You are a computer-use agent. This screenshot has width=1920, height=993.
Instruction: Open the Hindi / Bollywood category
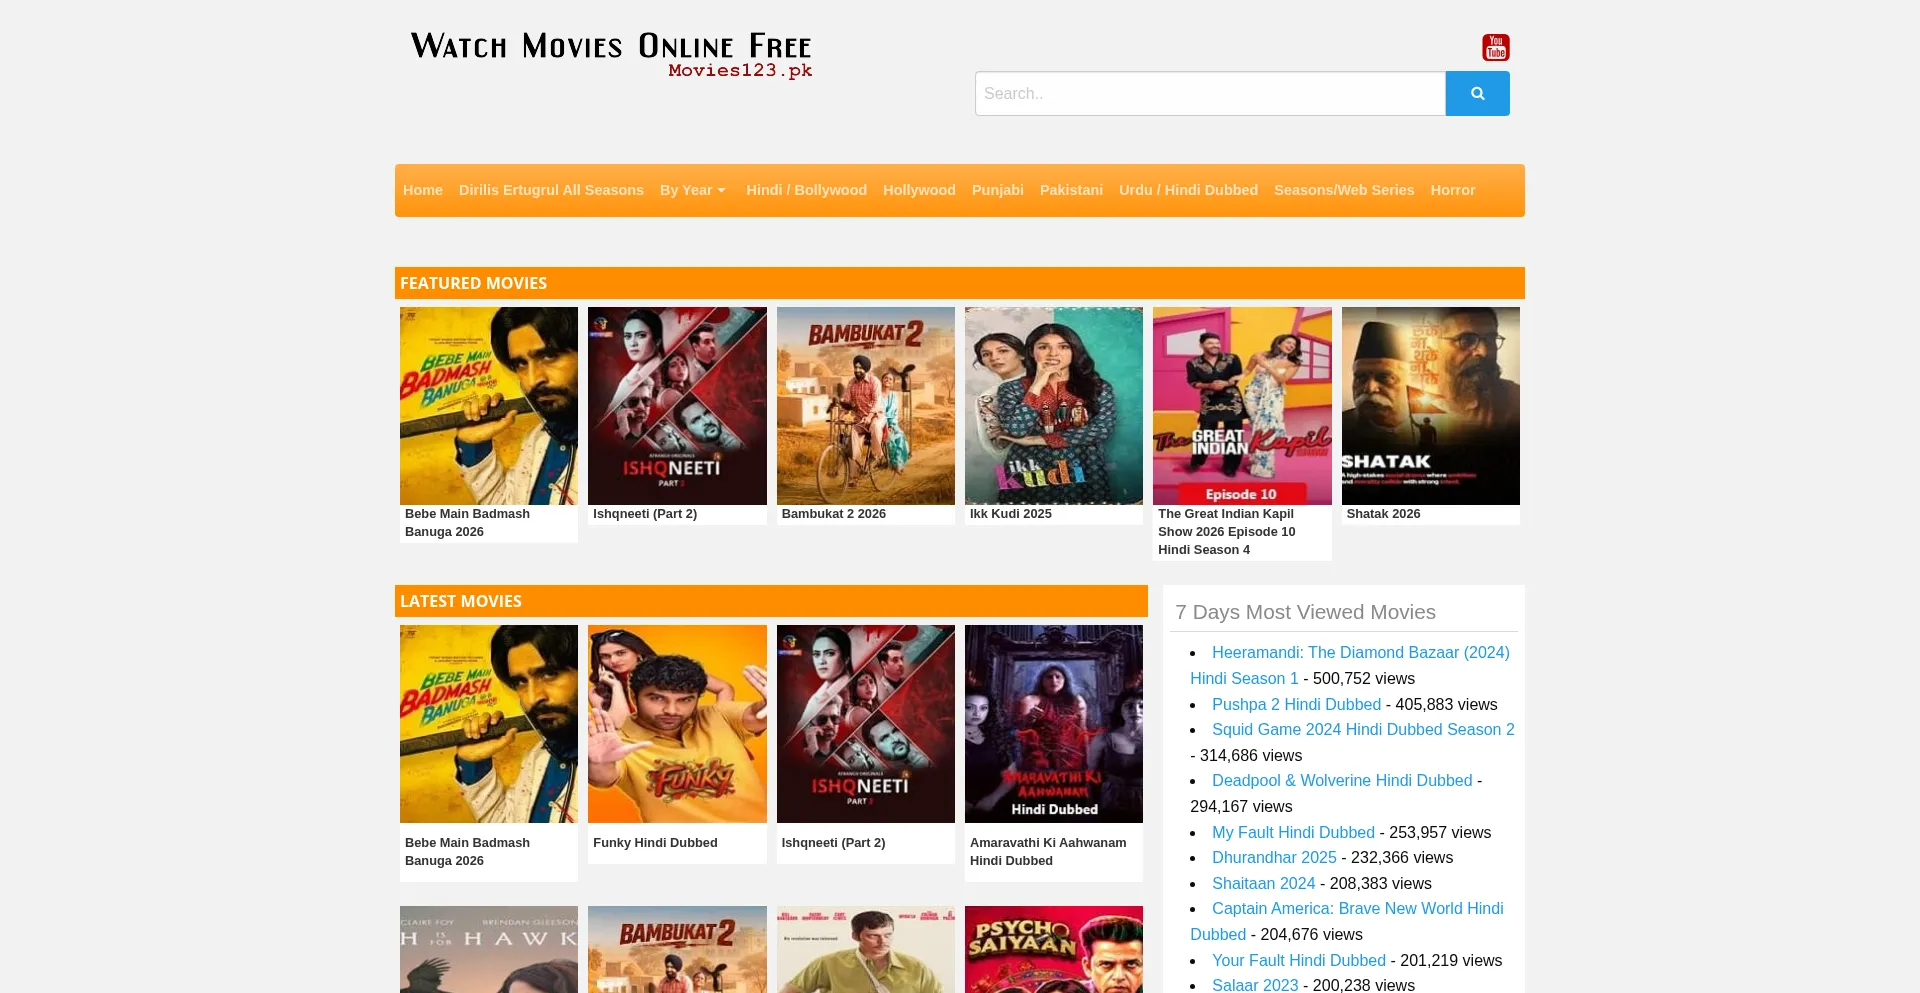(806, 190)
